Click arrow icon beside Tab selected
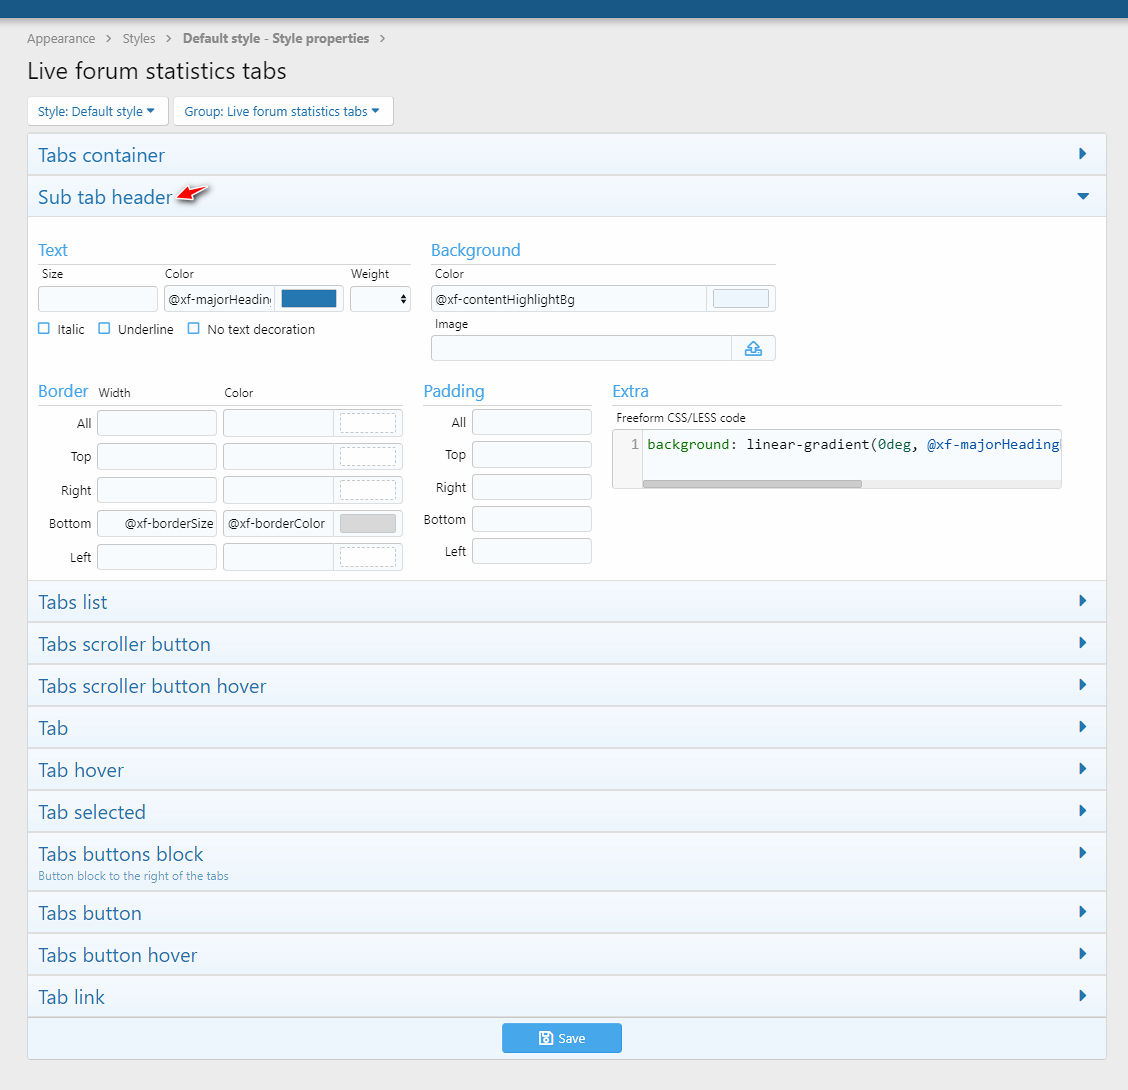The width and height of the screenshot is (1128, 1090). click(x=1082, y=811)
